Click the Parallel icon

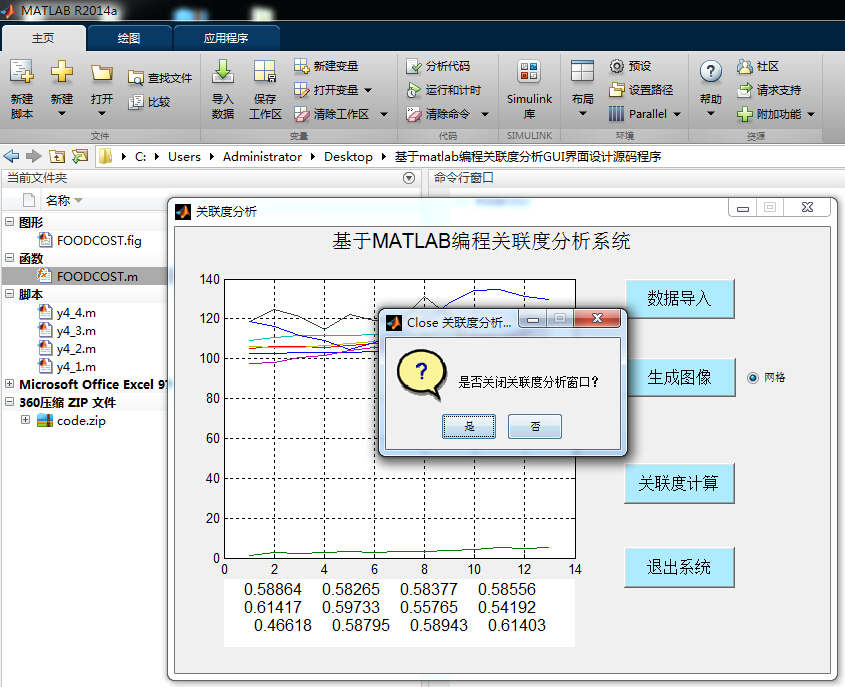[617, 114]
